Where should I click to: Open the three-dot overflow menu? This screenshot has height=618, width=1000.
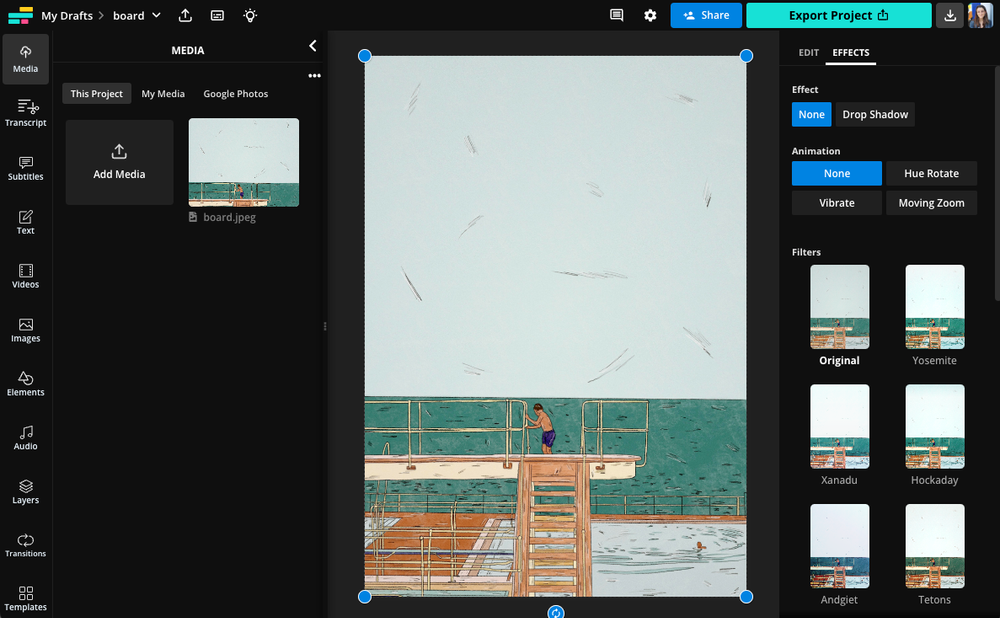click(x=314, y=75)
